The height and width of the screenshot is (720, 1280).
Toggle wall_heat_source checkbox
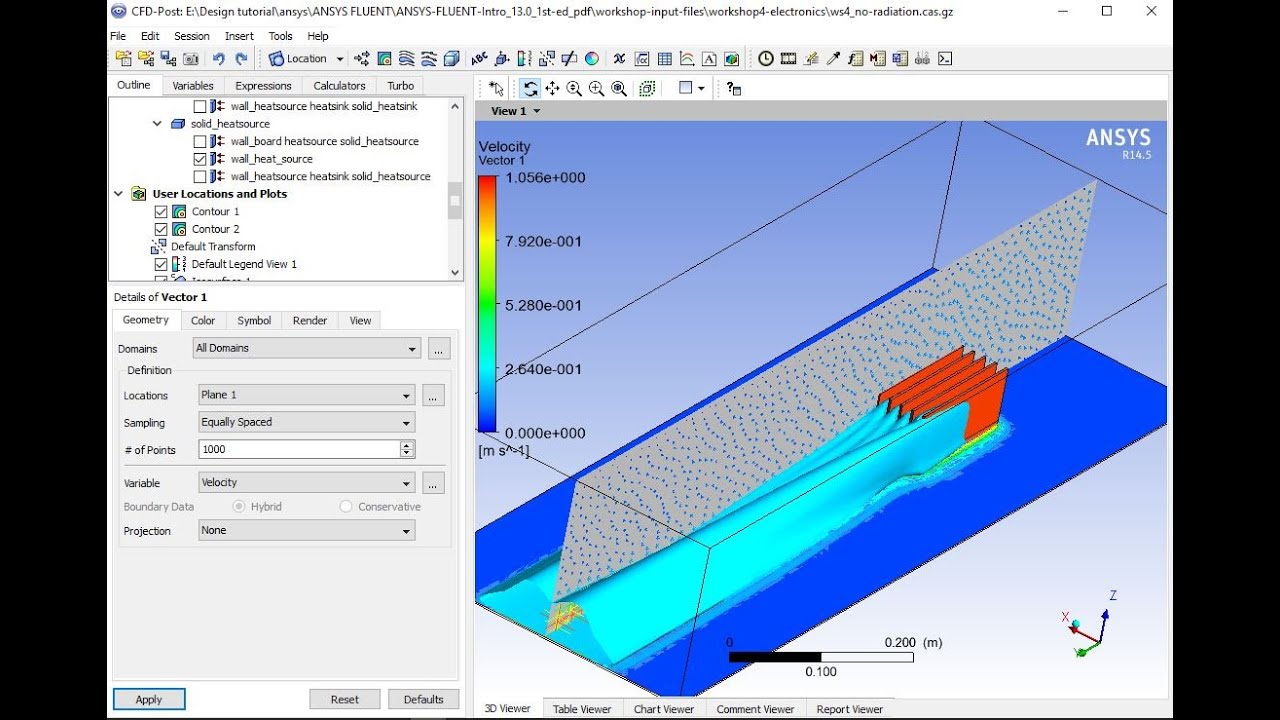coord(200,158)
